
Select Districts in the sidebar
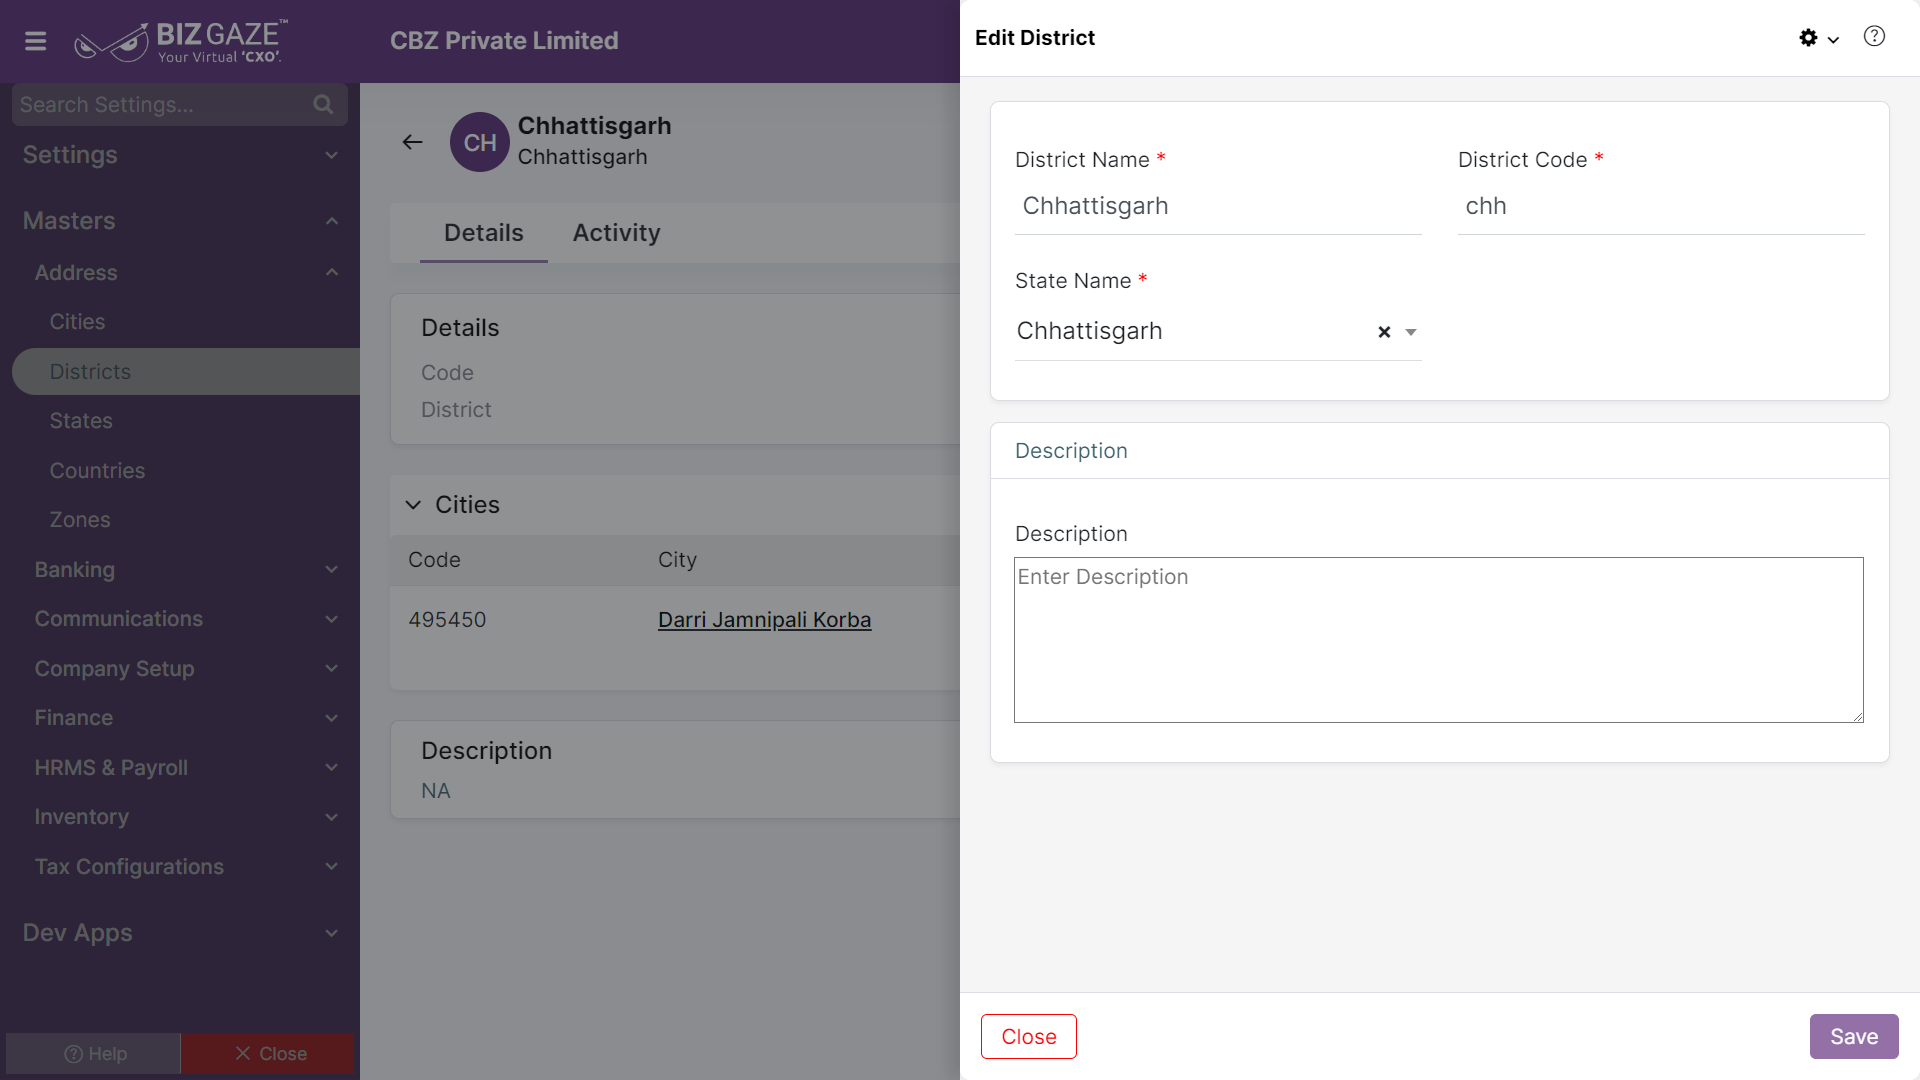(x=186, y=372)
